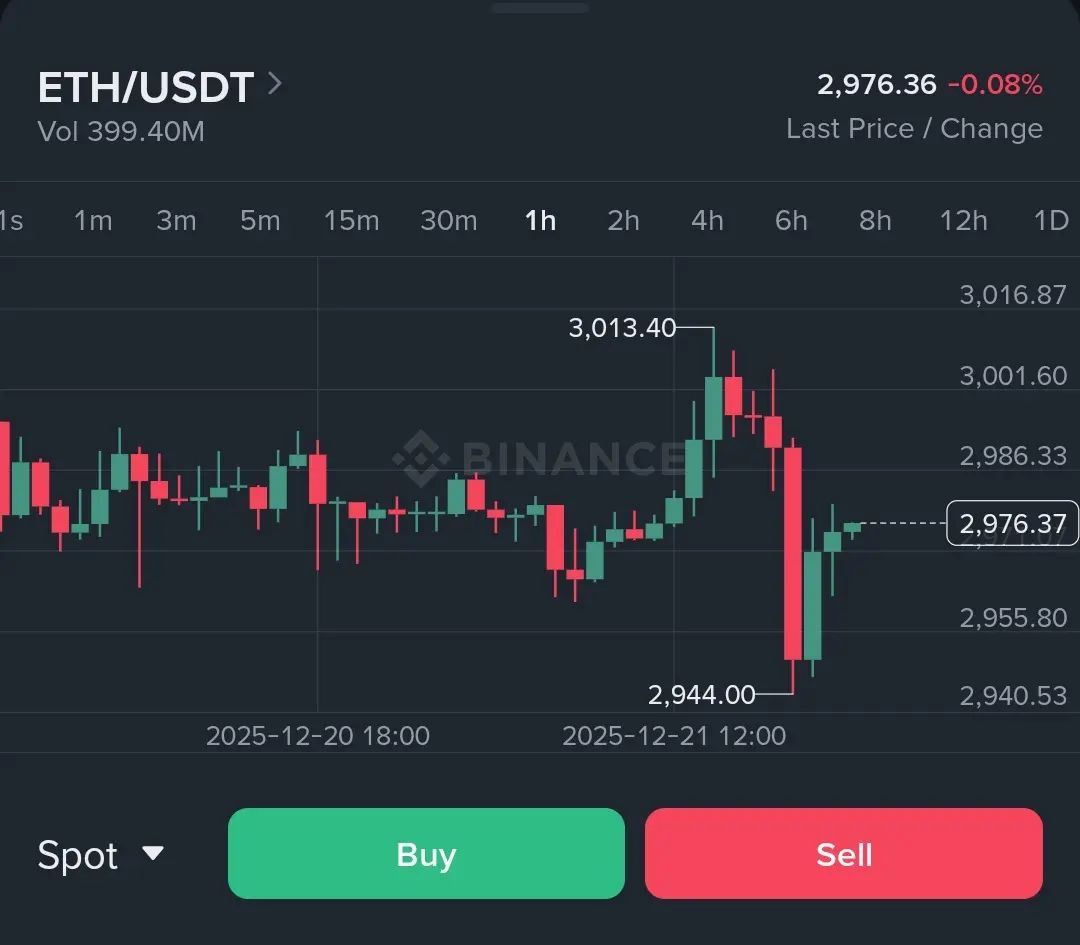Screen dimensions: 1080x945
Task: Switch to the 1D timeframe
Action: (x=1050, y=220)
